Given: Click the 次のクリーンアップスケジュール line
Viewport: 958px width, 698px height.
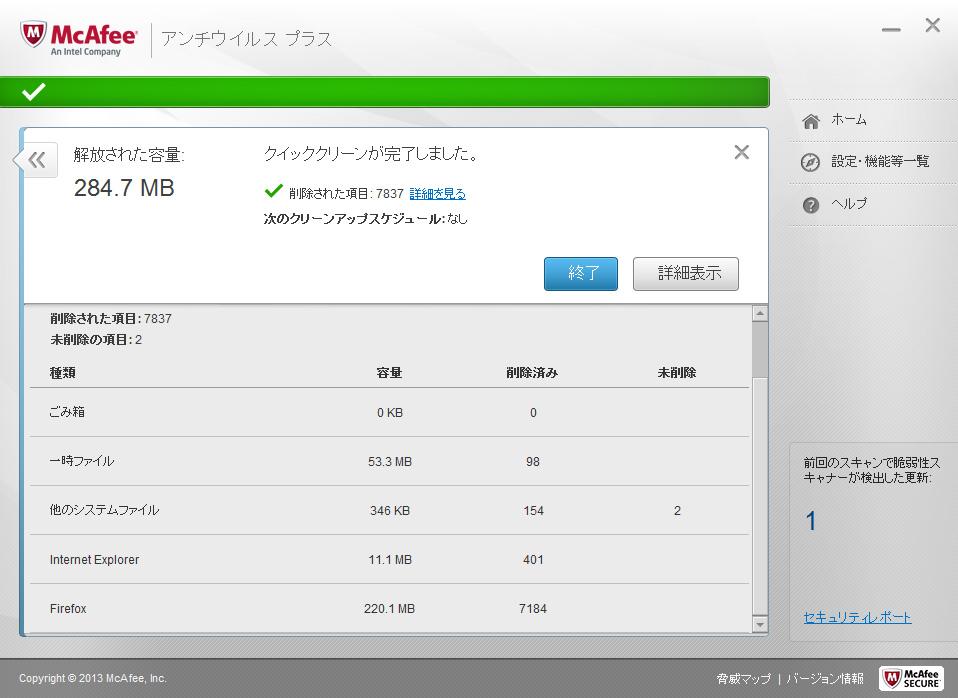Looking at the screenshot, I should [365, 218].
